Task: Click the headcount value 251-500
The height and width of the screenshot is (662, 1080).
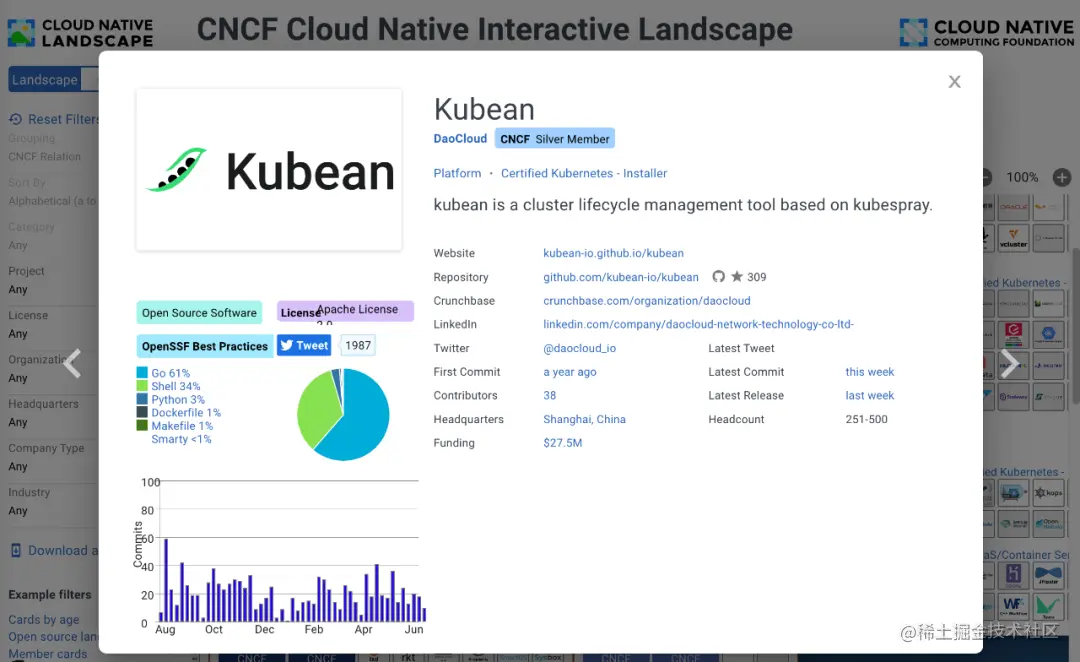Action: [x=866, y=419]
